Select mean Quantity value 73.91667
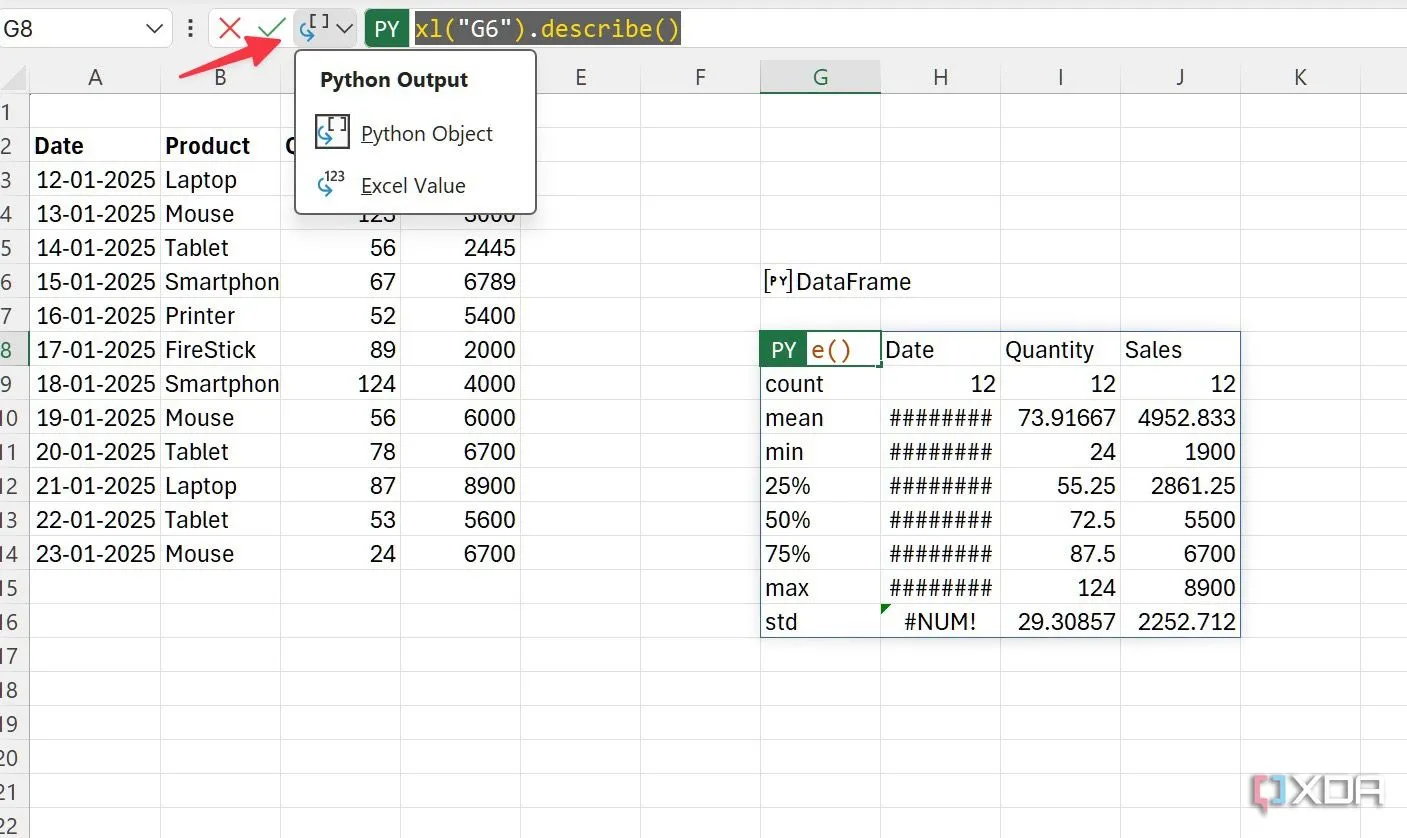This screenshot has width=1407, height=838. [1060, 417]
